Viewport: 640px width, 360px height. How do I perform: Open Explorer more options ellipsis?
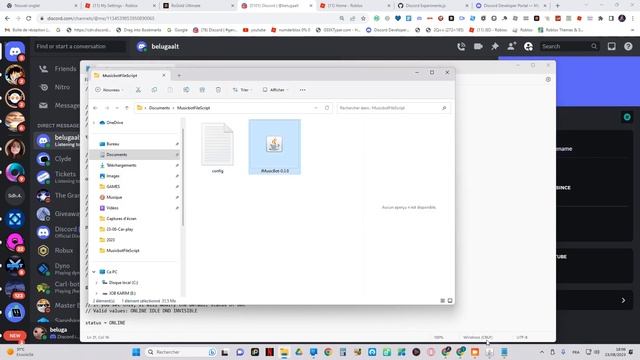pyautogui.click(x=302, y=90)
